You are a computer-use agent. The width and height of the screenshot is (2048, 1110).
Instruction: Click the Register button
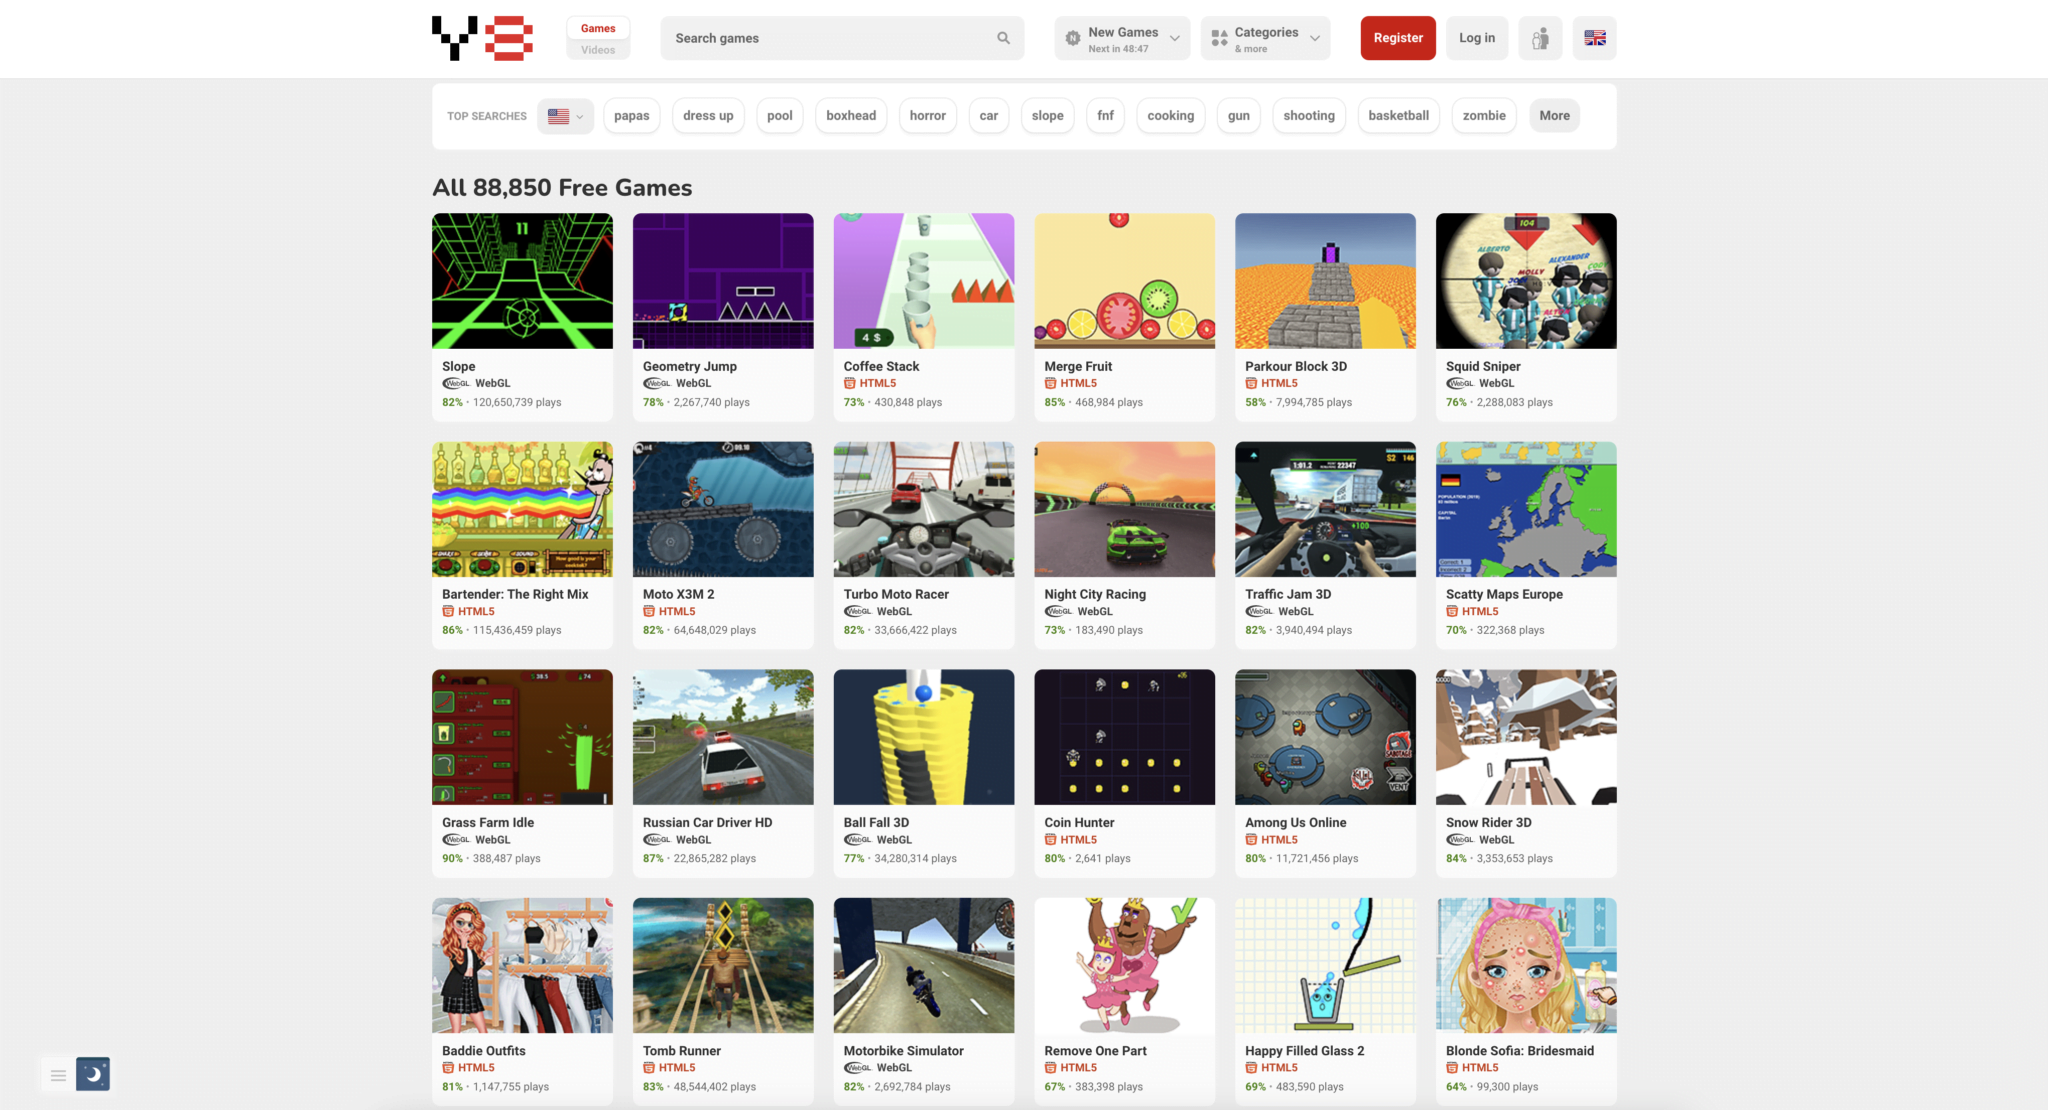(1397, 38)
